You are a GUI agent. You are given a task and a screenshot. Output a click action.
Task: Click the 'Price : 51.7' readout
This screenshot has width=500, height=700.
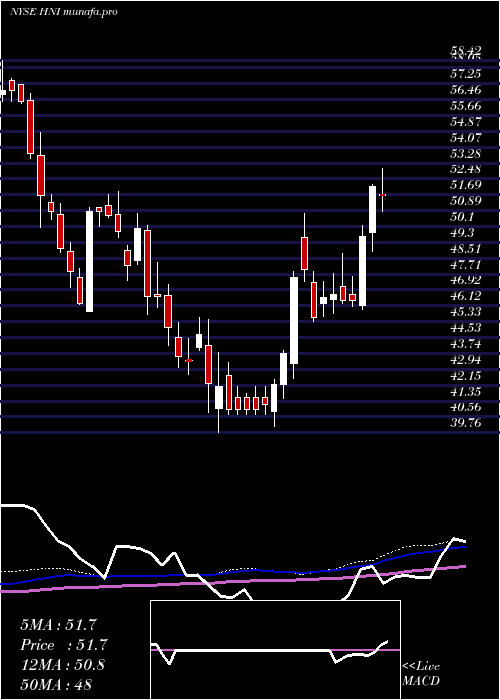[64, 645]
